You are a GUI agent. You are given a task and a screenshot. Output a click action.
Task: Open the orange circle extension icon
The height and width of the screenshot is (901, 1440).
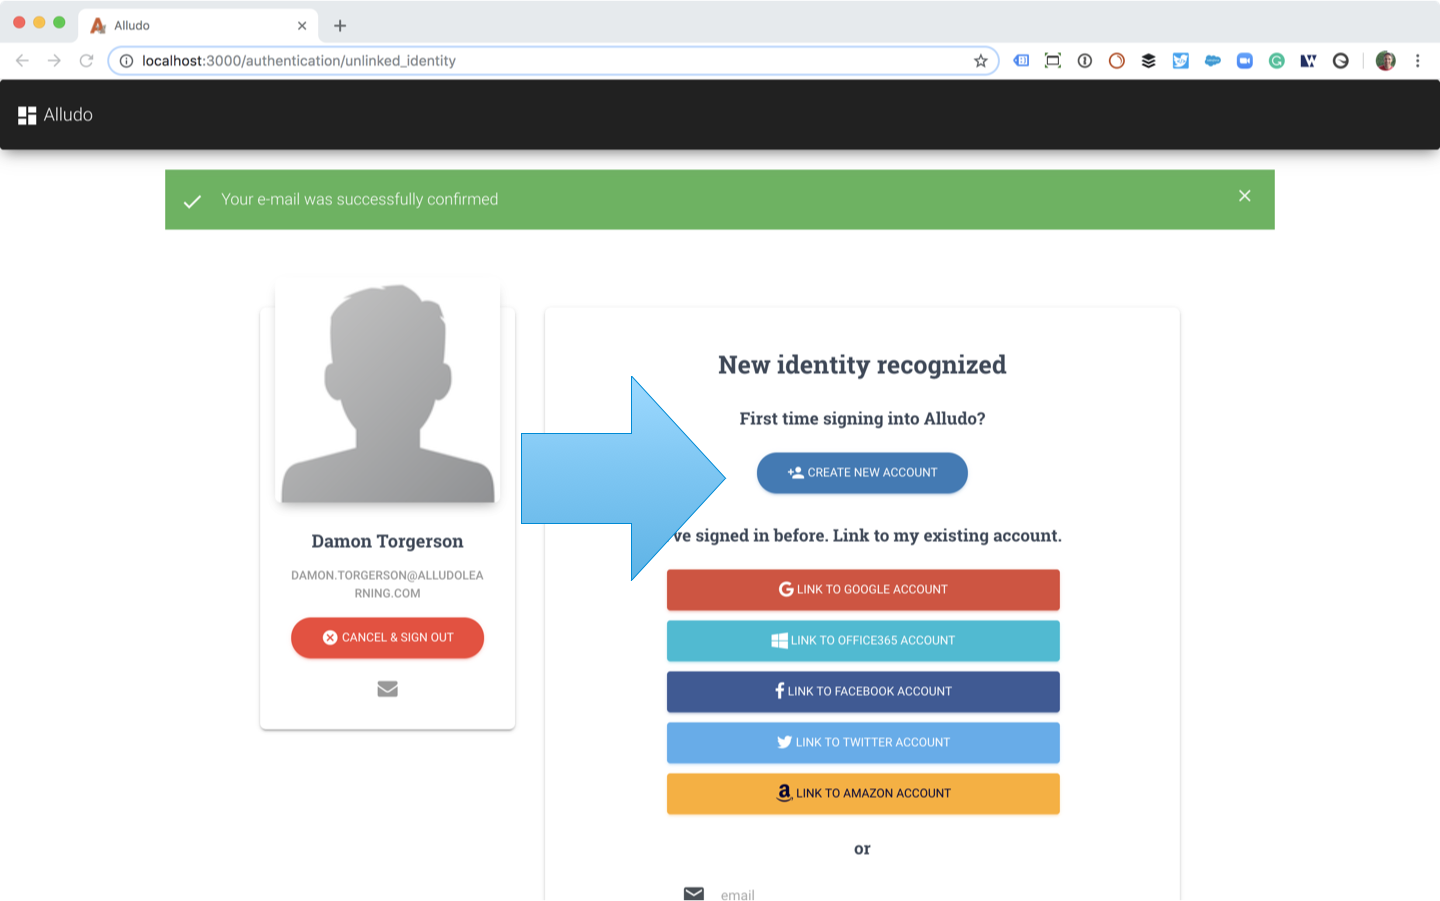[x=1117, y=61]
